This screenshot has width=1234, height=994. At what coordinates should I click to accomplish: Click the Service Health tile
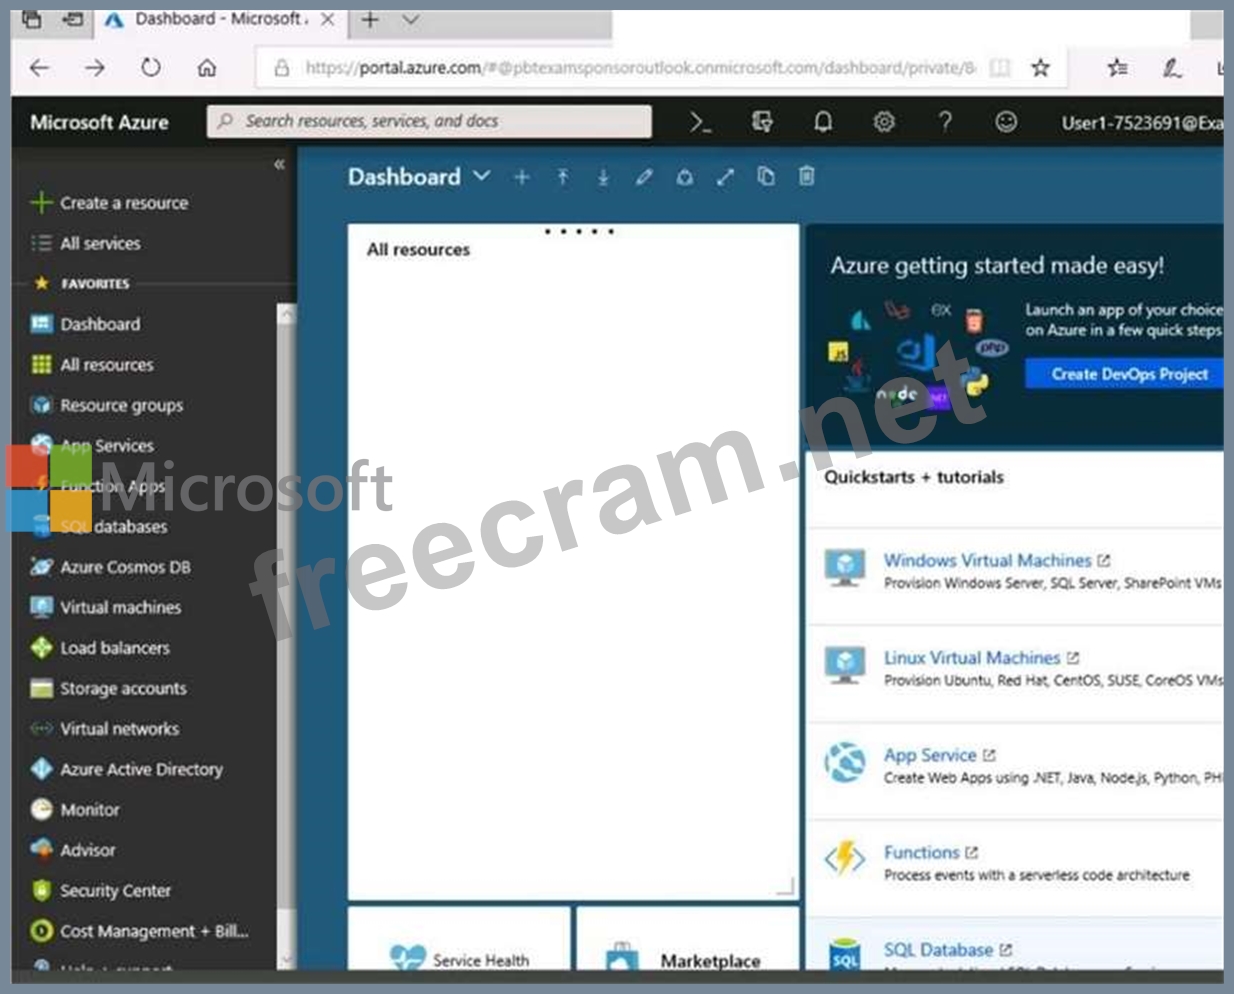pyautogui.click(x=459, y=940)
